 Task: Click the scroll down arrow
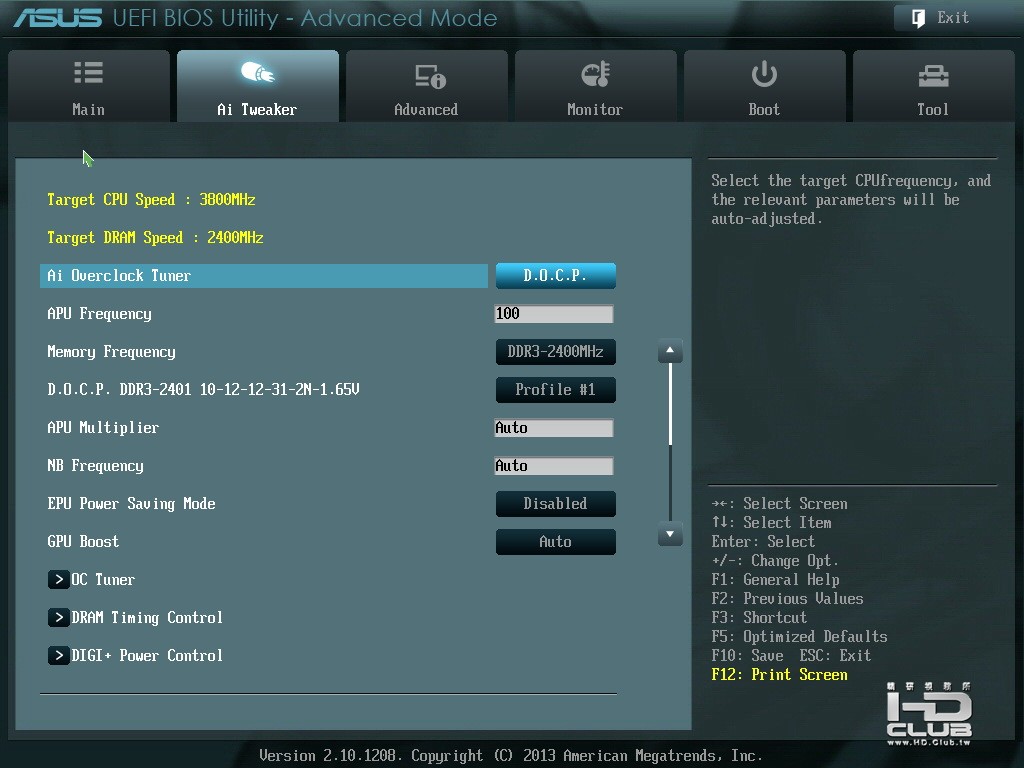[x=670, y=534]
